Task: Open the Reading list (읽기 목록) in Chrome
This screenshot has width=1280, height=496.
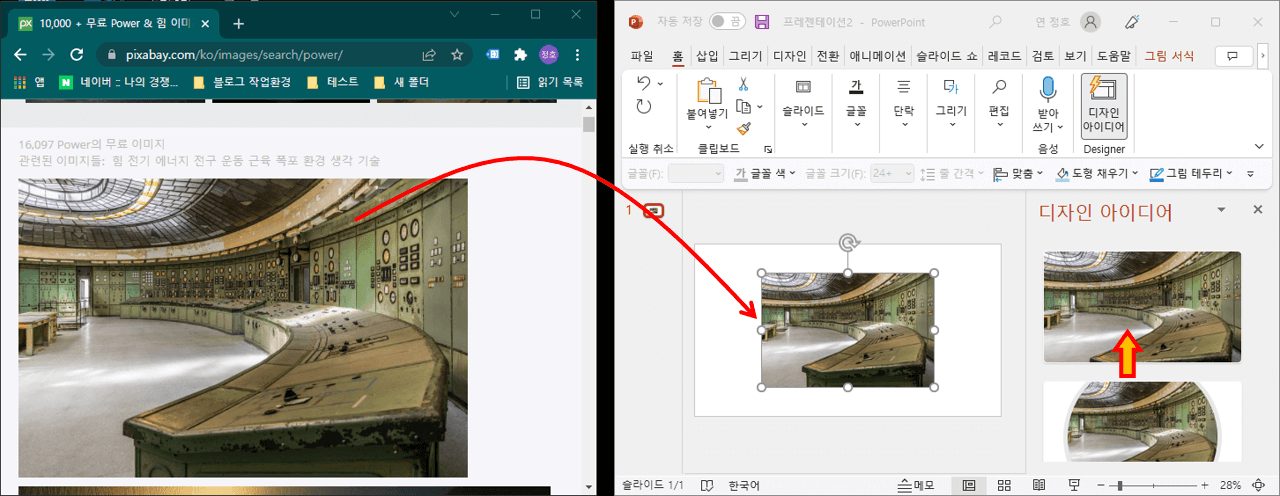Action: pyautogui.click(x=550, y=82)
